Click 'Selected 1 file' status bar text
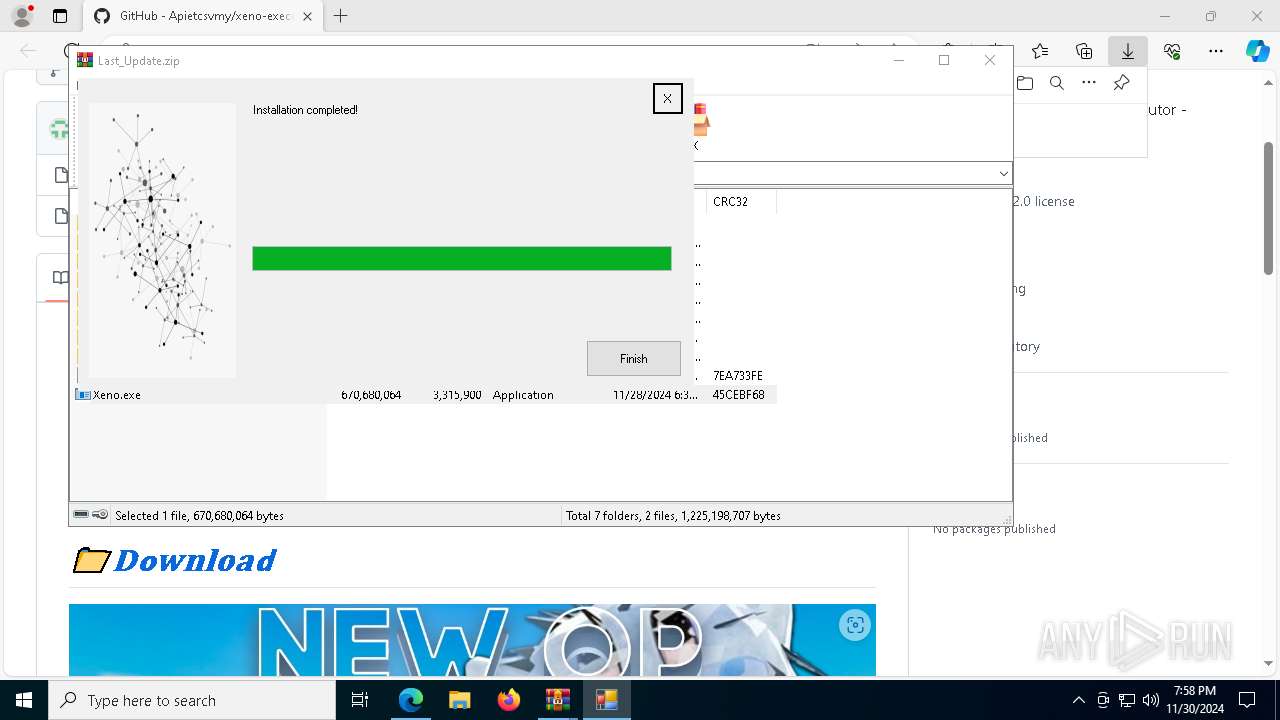The width and height of the screenshot is (1280, 720). click(x=199, y=516)
